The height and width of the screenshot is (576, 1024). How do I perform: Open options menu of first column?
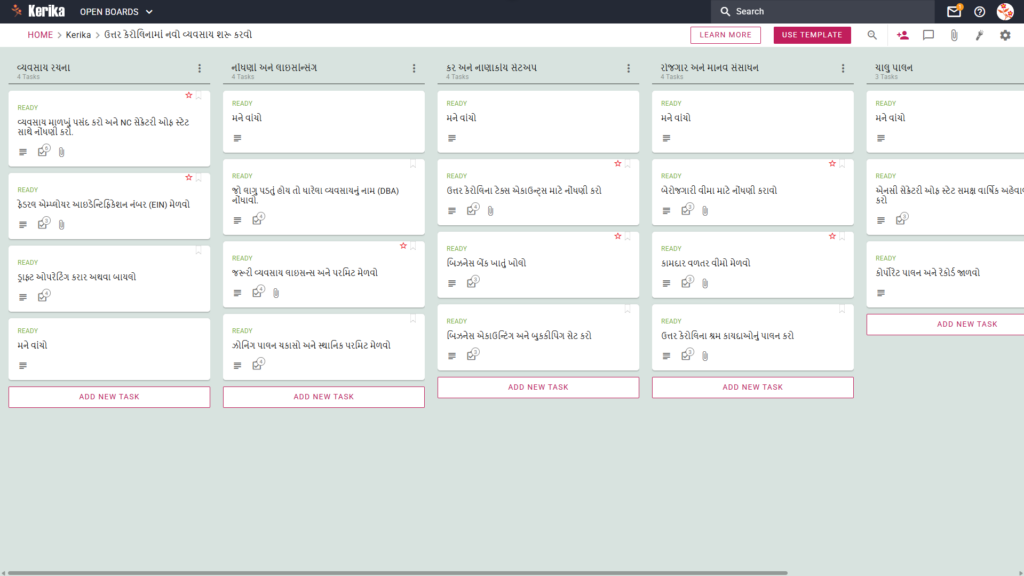click(x=199, y=68)
